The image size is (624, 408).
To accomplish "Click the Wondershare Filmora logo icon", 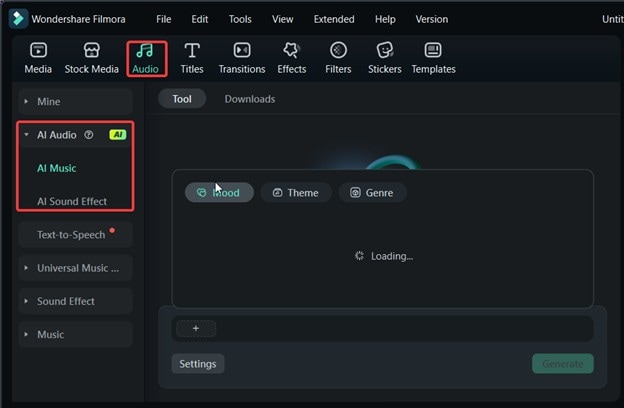I will point(18,19).
